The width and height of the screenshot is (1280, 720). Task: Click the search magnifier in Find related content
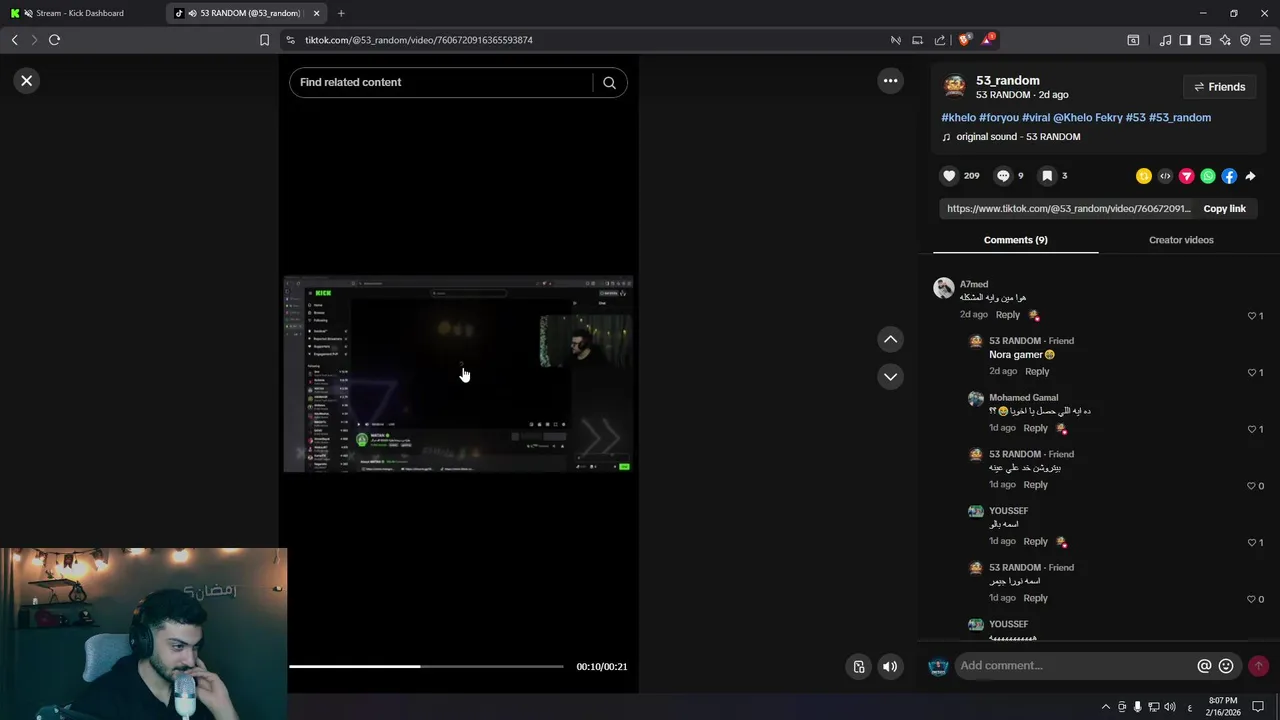click(x=609, y=83)
